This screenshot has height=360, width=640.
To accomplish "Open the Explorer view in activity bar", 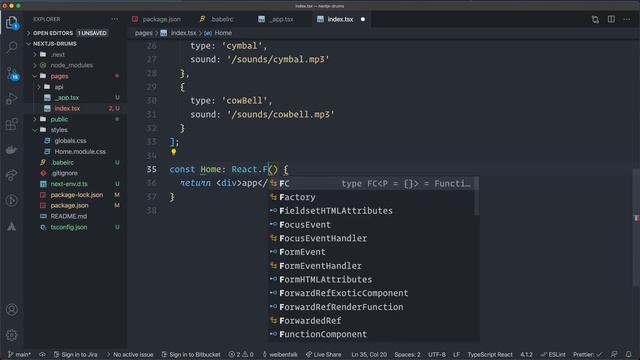I will click(x=12, y=22).
